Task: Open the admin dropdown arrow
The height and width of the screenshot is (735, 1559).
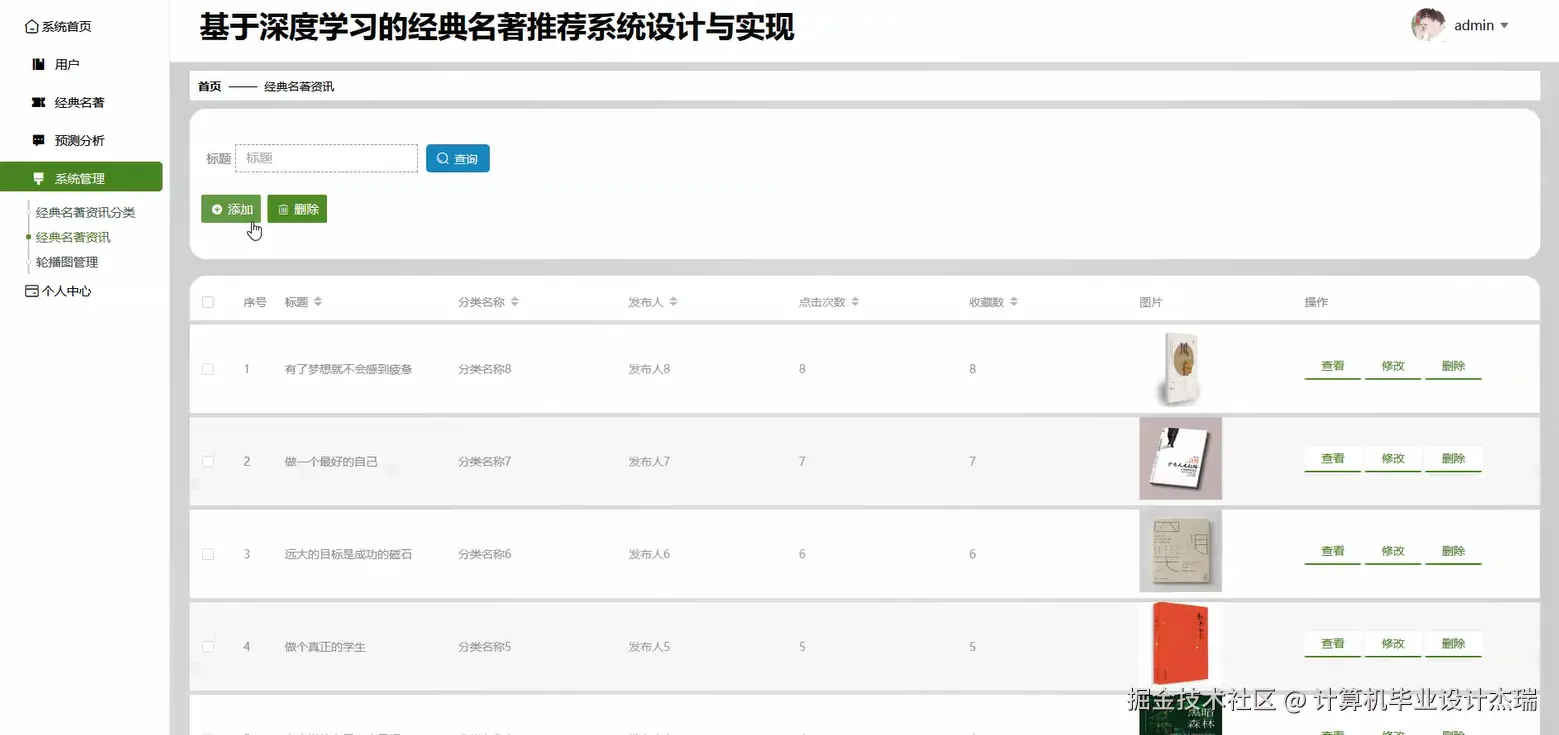Action: [1504, 26]
